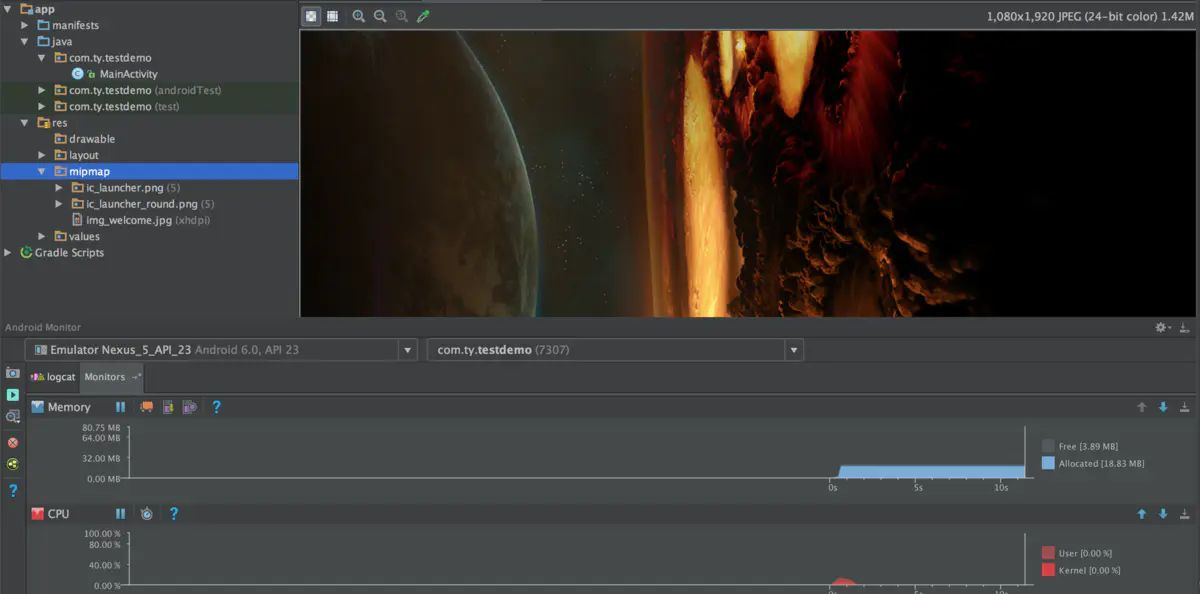This screenshot has height=594, width=1200.
Task: Move the CPU panel up
Action: 1141,513
